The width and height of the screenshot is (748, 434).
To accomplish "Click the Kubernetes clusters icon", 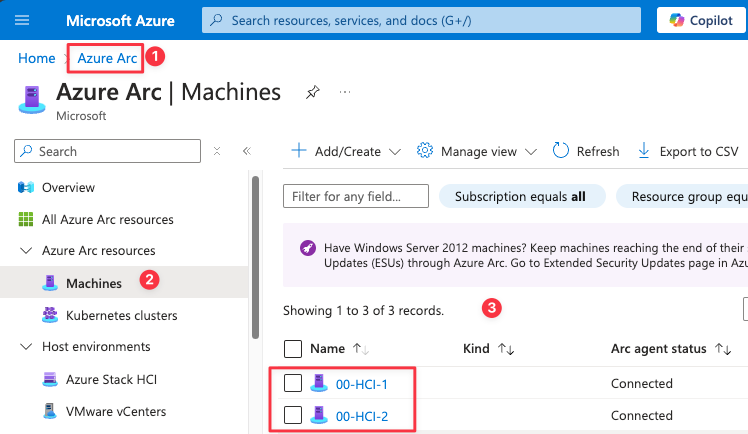I will coord(50,315).
